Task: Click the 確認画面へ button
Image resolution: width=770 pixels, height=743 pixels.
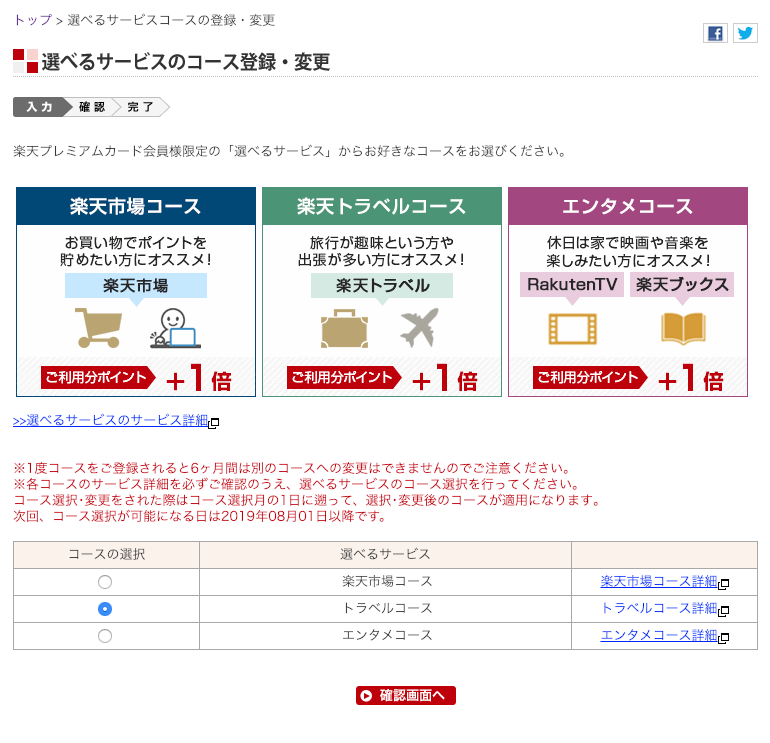Action: [x=406, y=695]
